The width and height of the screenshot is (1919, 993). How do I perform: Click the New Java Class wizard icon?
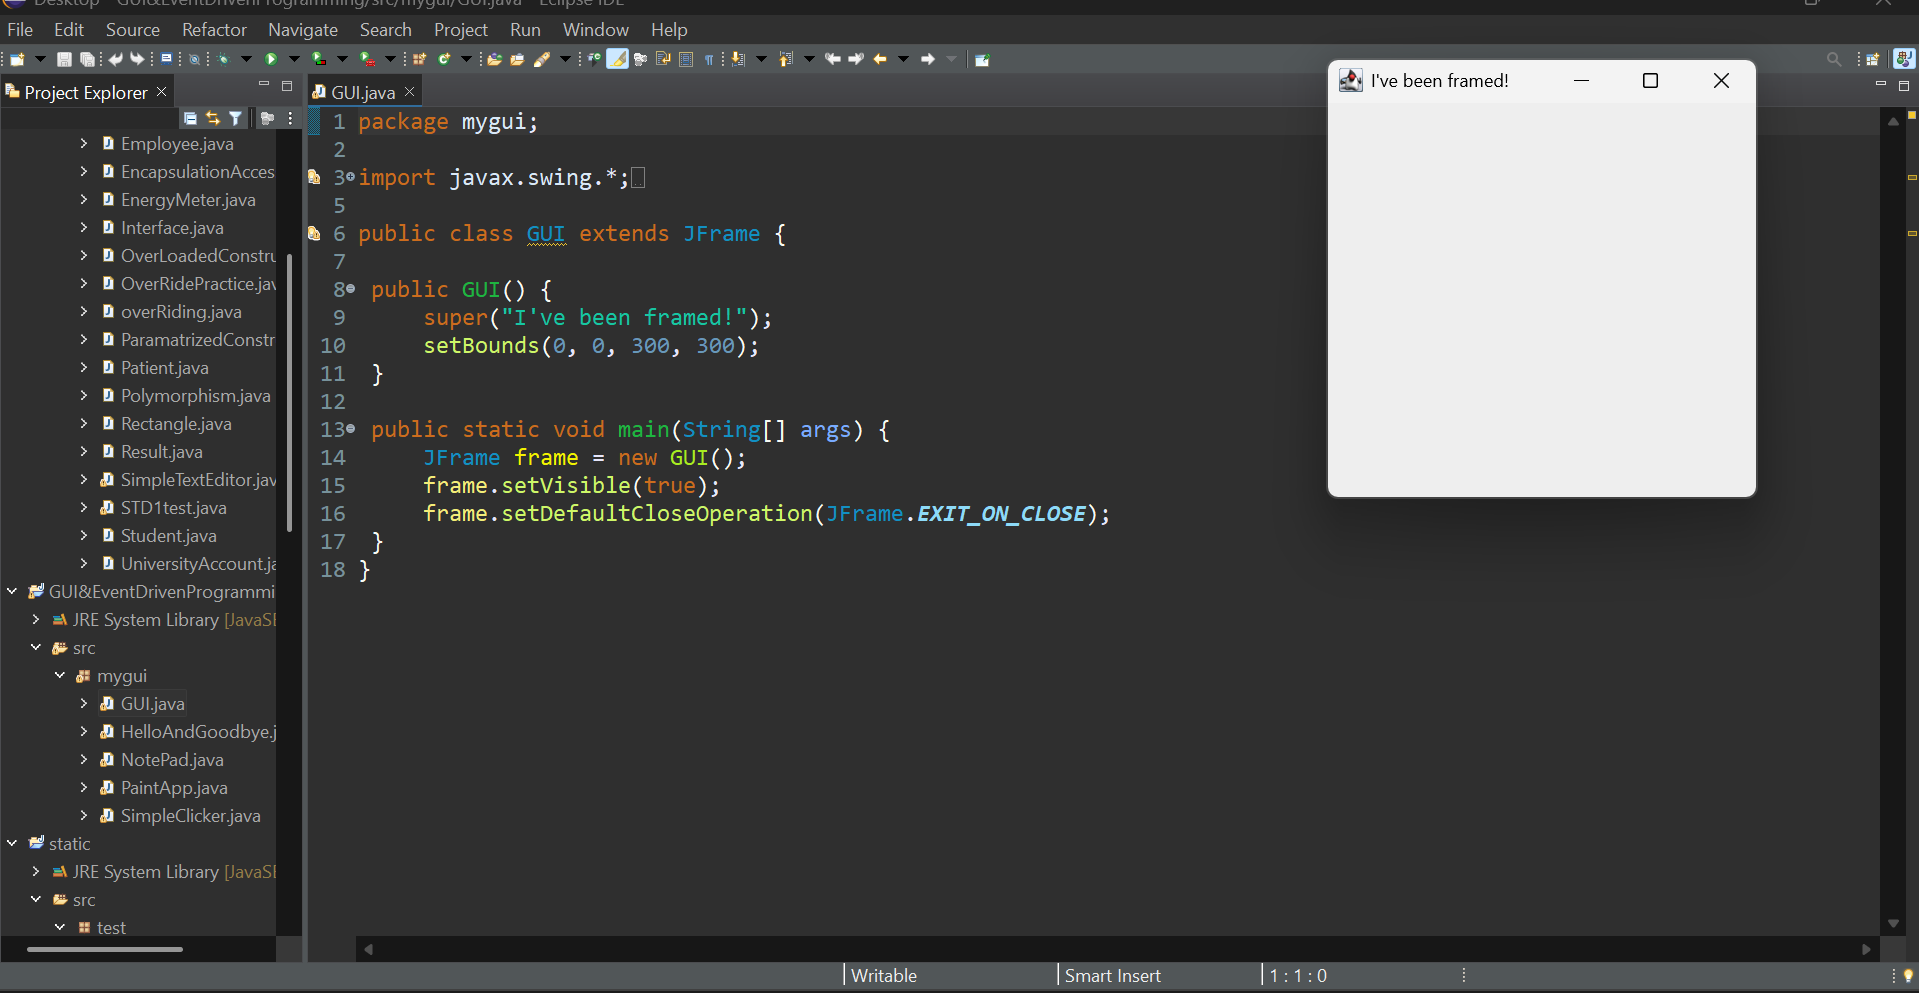(x=444, y=59)
